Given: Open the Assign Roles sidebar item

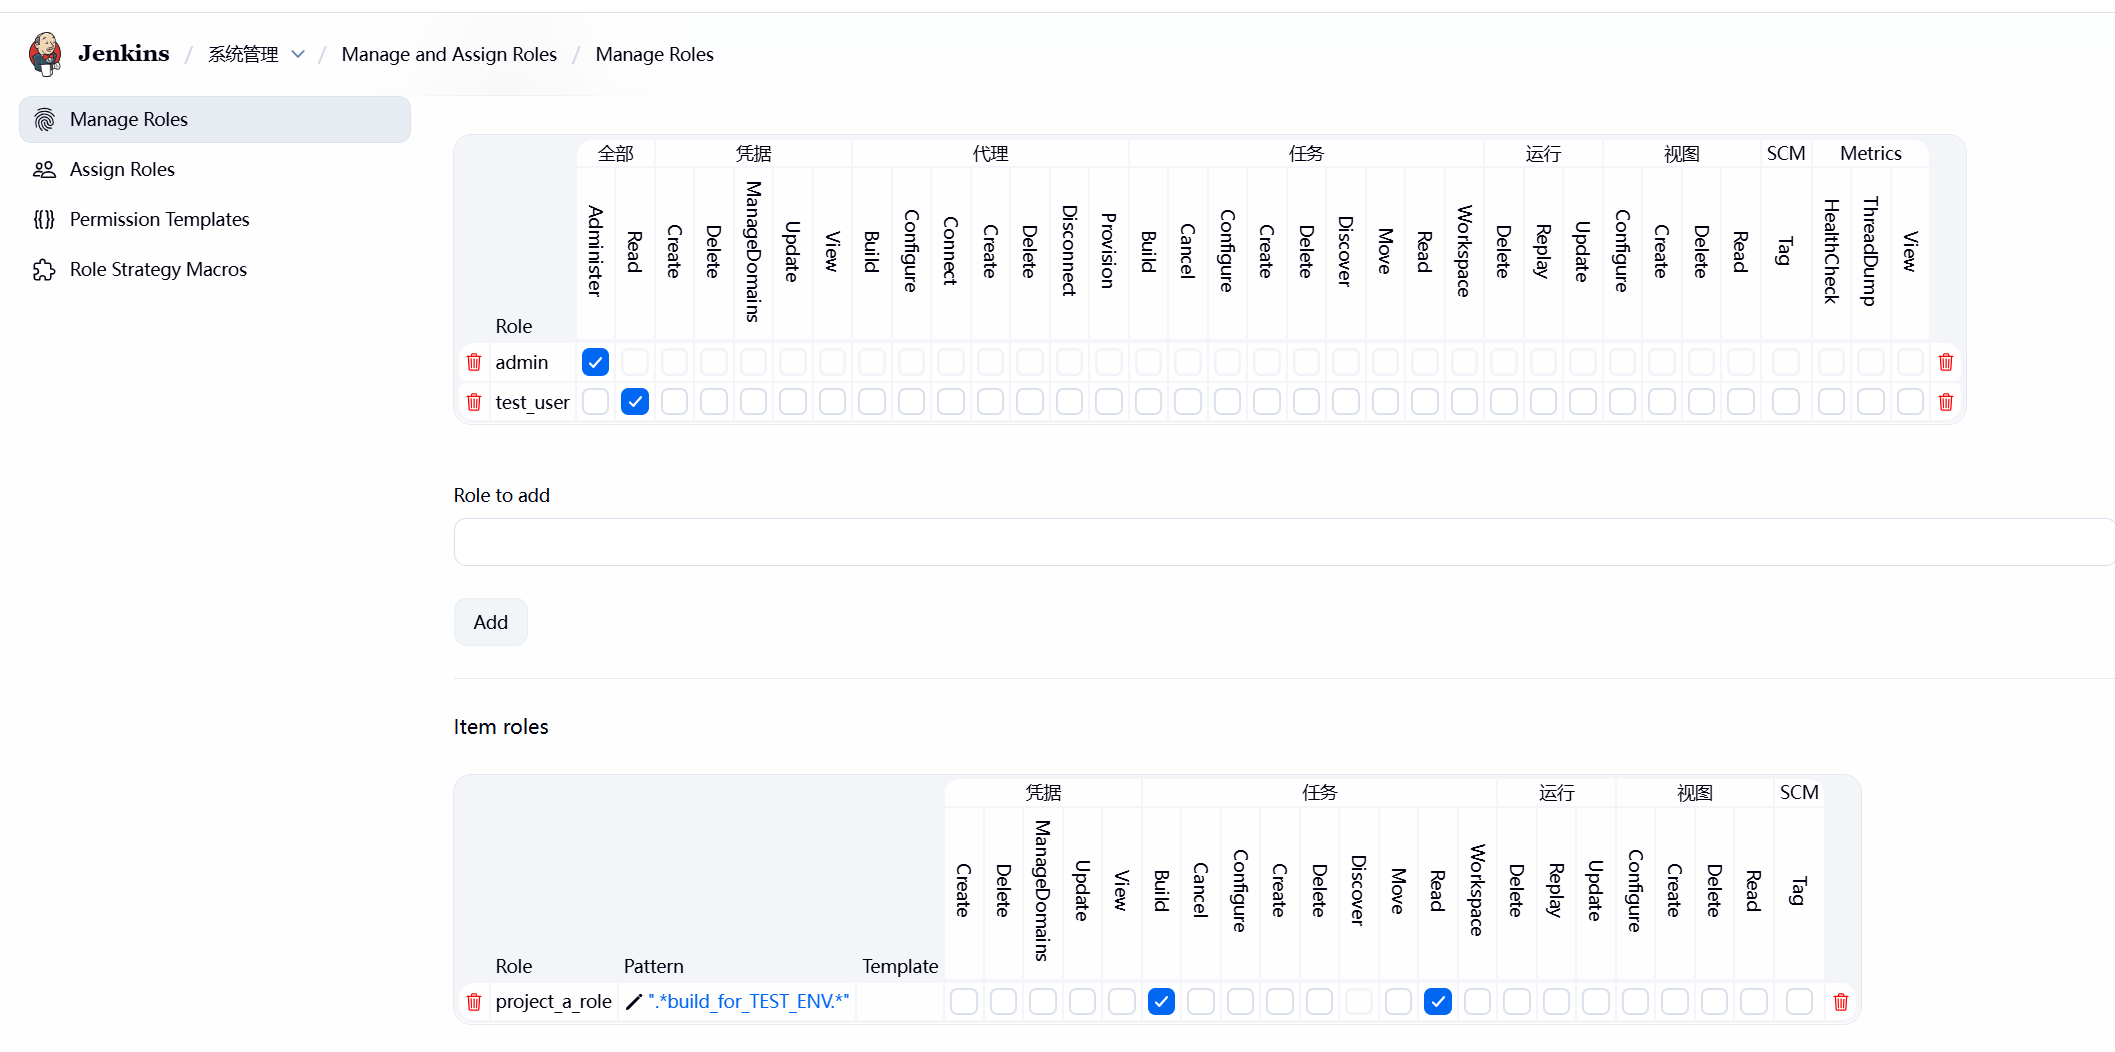Looking at the screenshot, I should point(122,170).
